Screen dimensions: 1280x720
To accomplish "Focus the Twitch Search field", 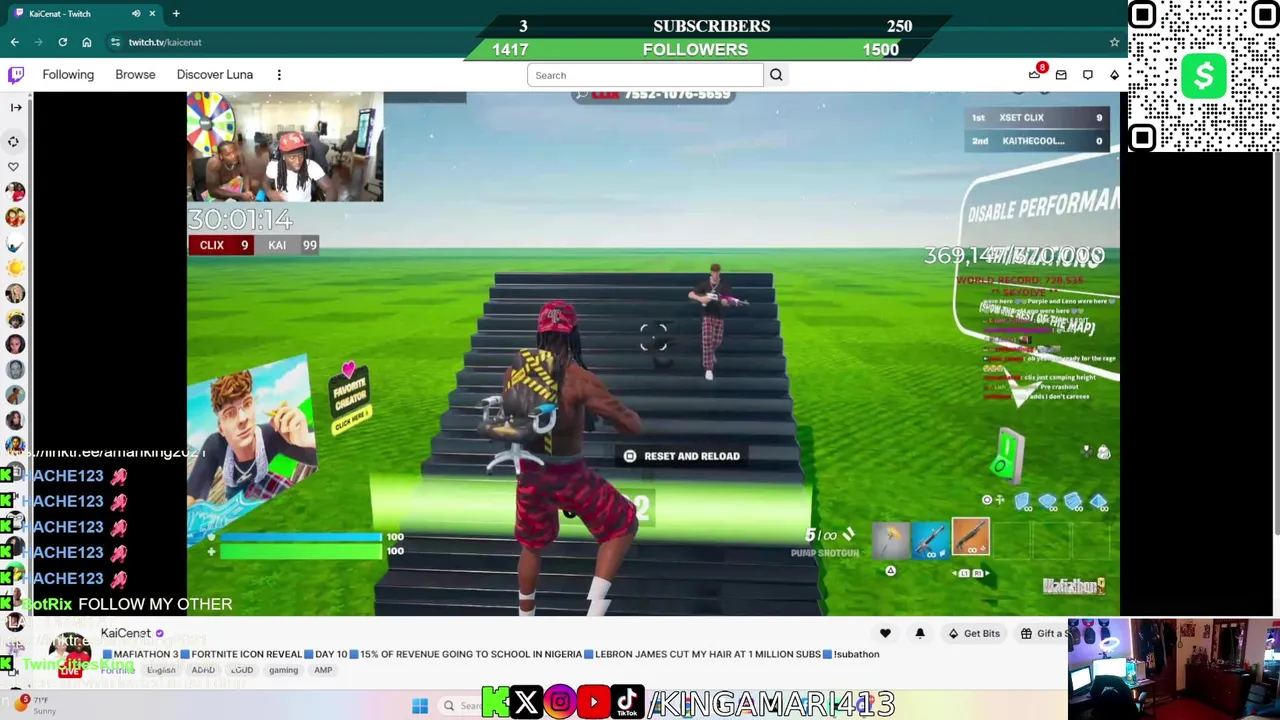I will [x=645, y=75].
